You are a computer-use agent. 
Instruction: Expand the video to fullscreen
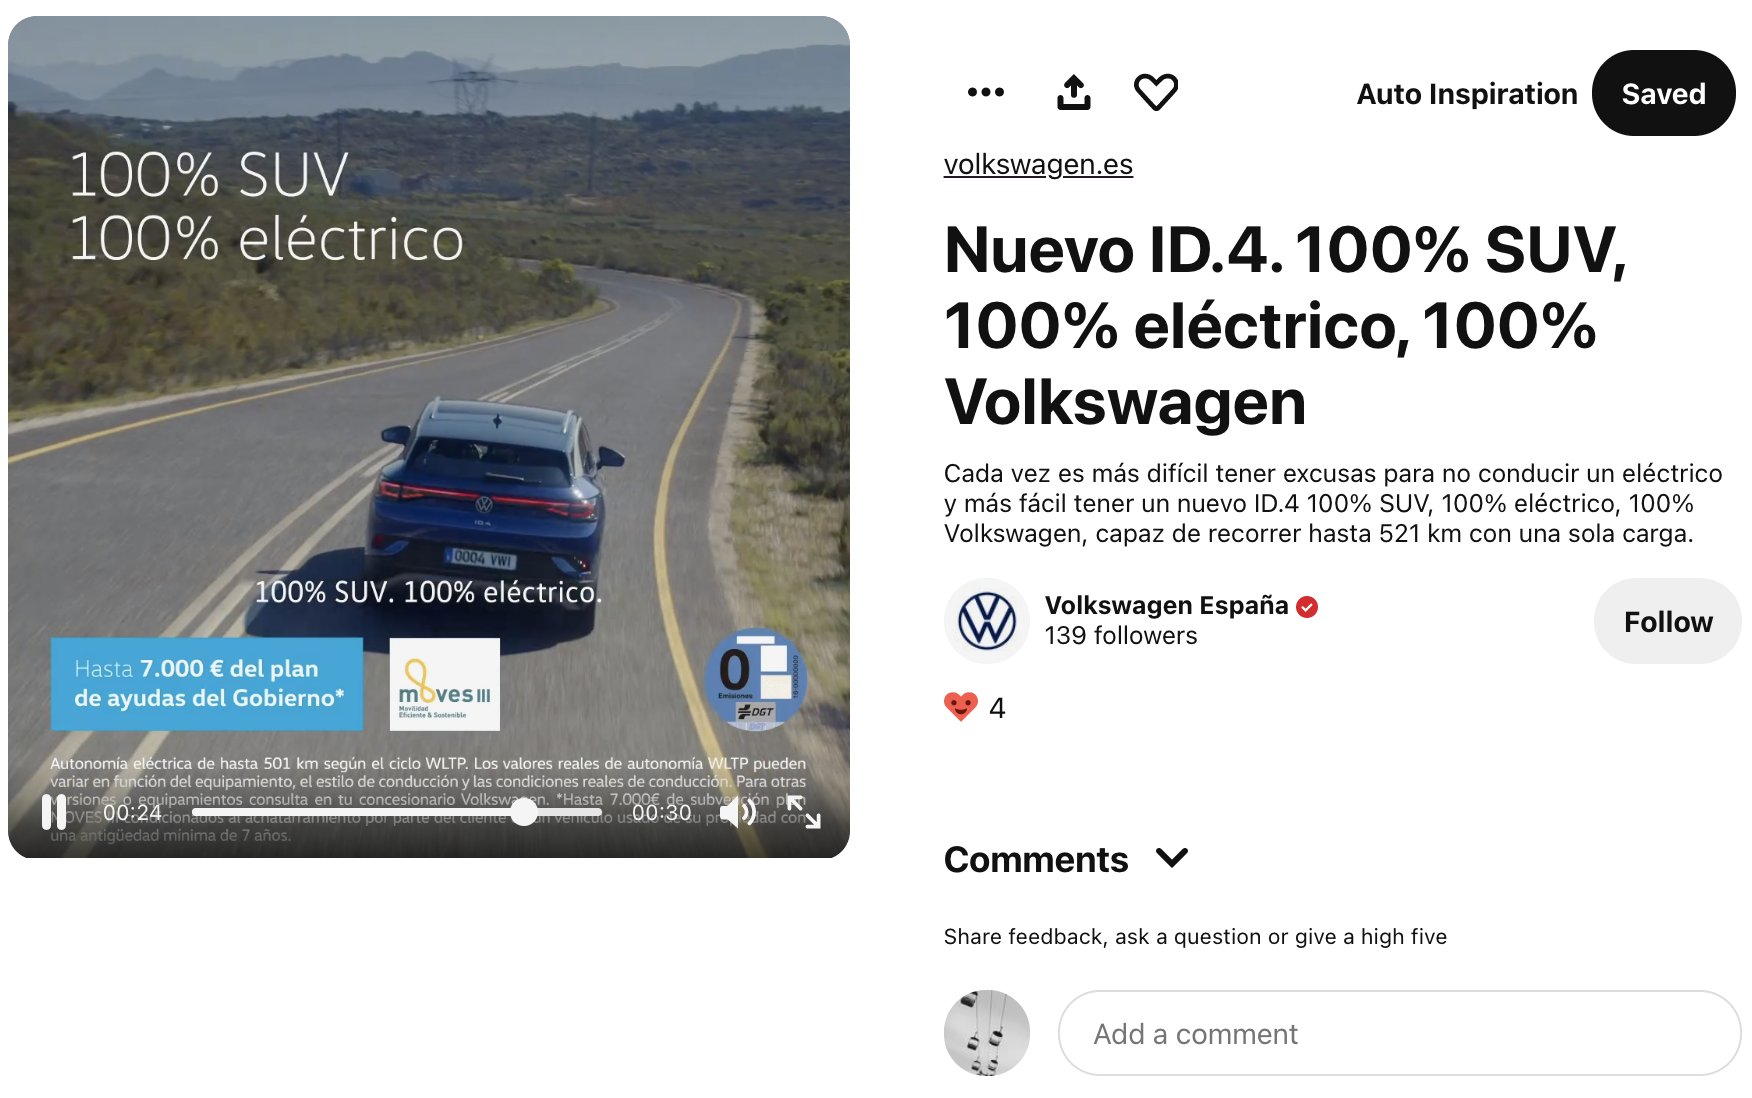coord(803,812)
